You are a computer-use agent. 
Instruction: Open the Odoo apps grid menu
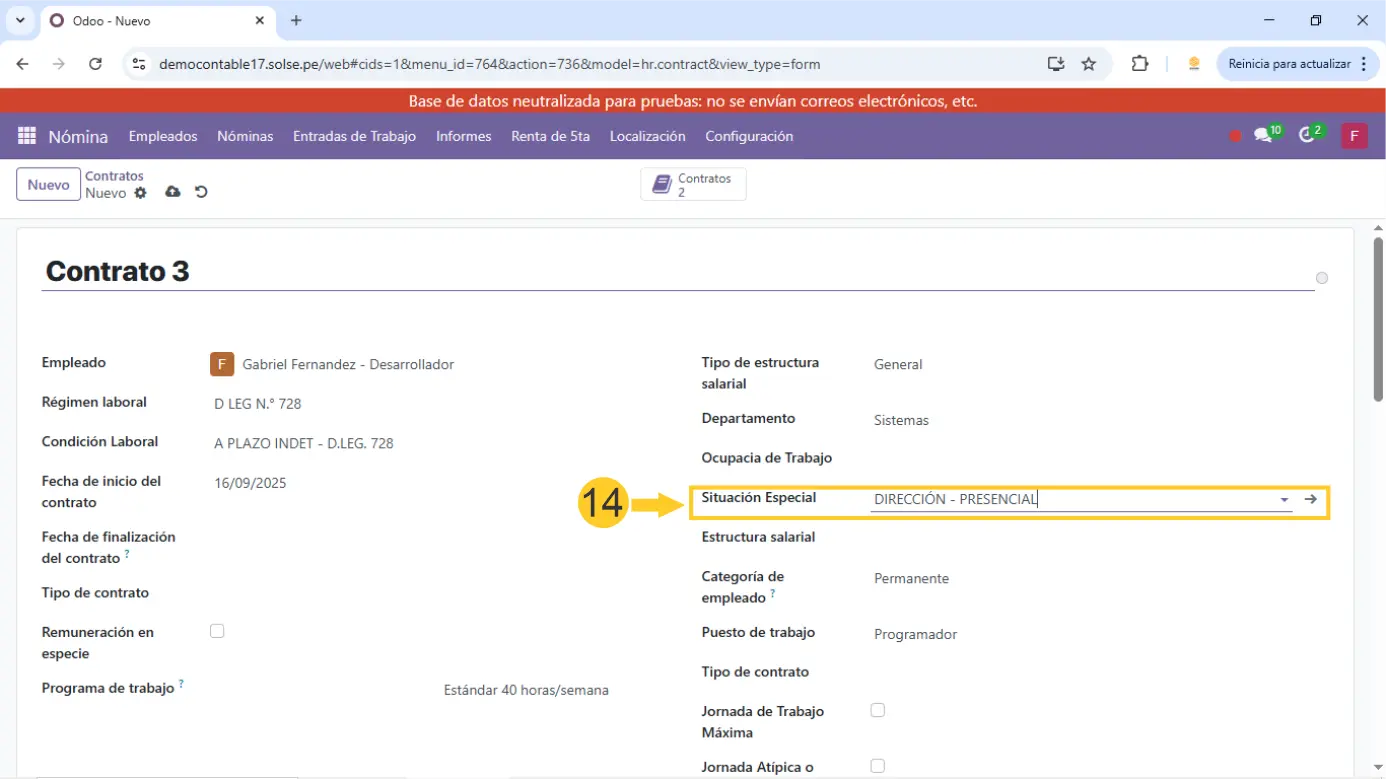point(27,136)
